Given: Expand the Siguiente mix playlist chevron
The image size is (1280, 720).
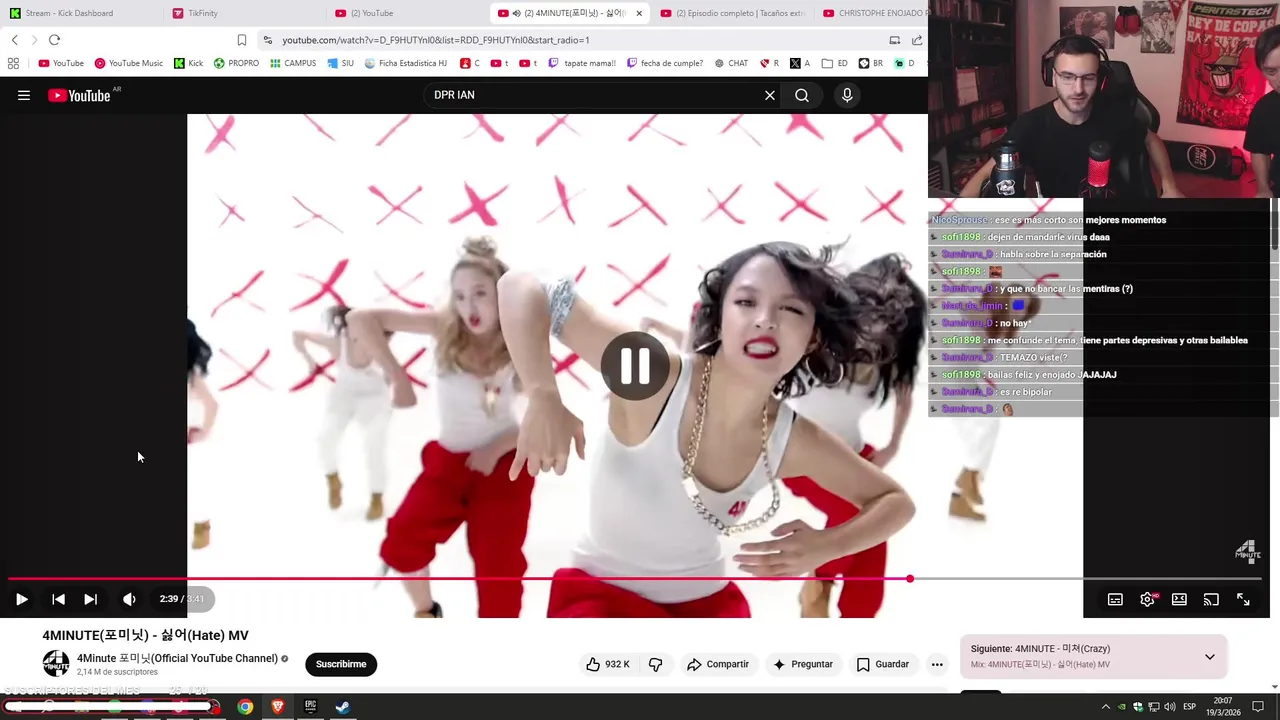Looking at the screenshot, I should click(1209, 657).
